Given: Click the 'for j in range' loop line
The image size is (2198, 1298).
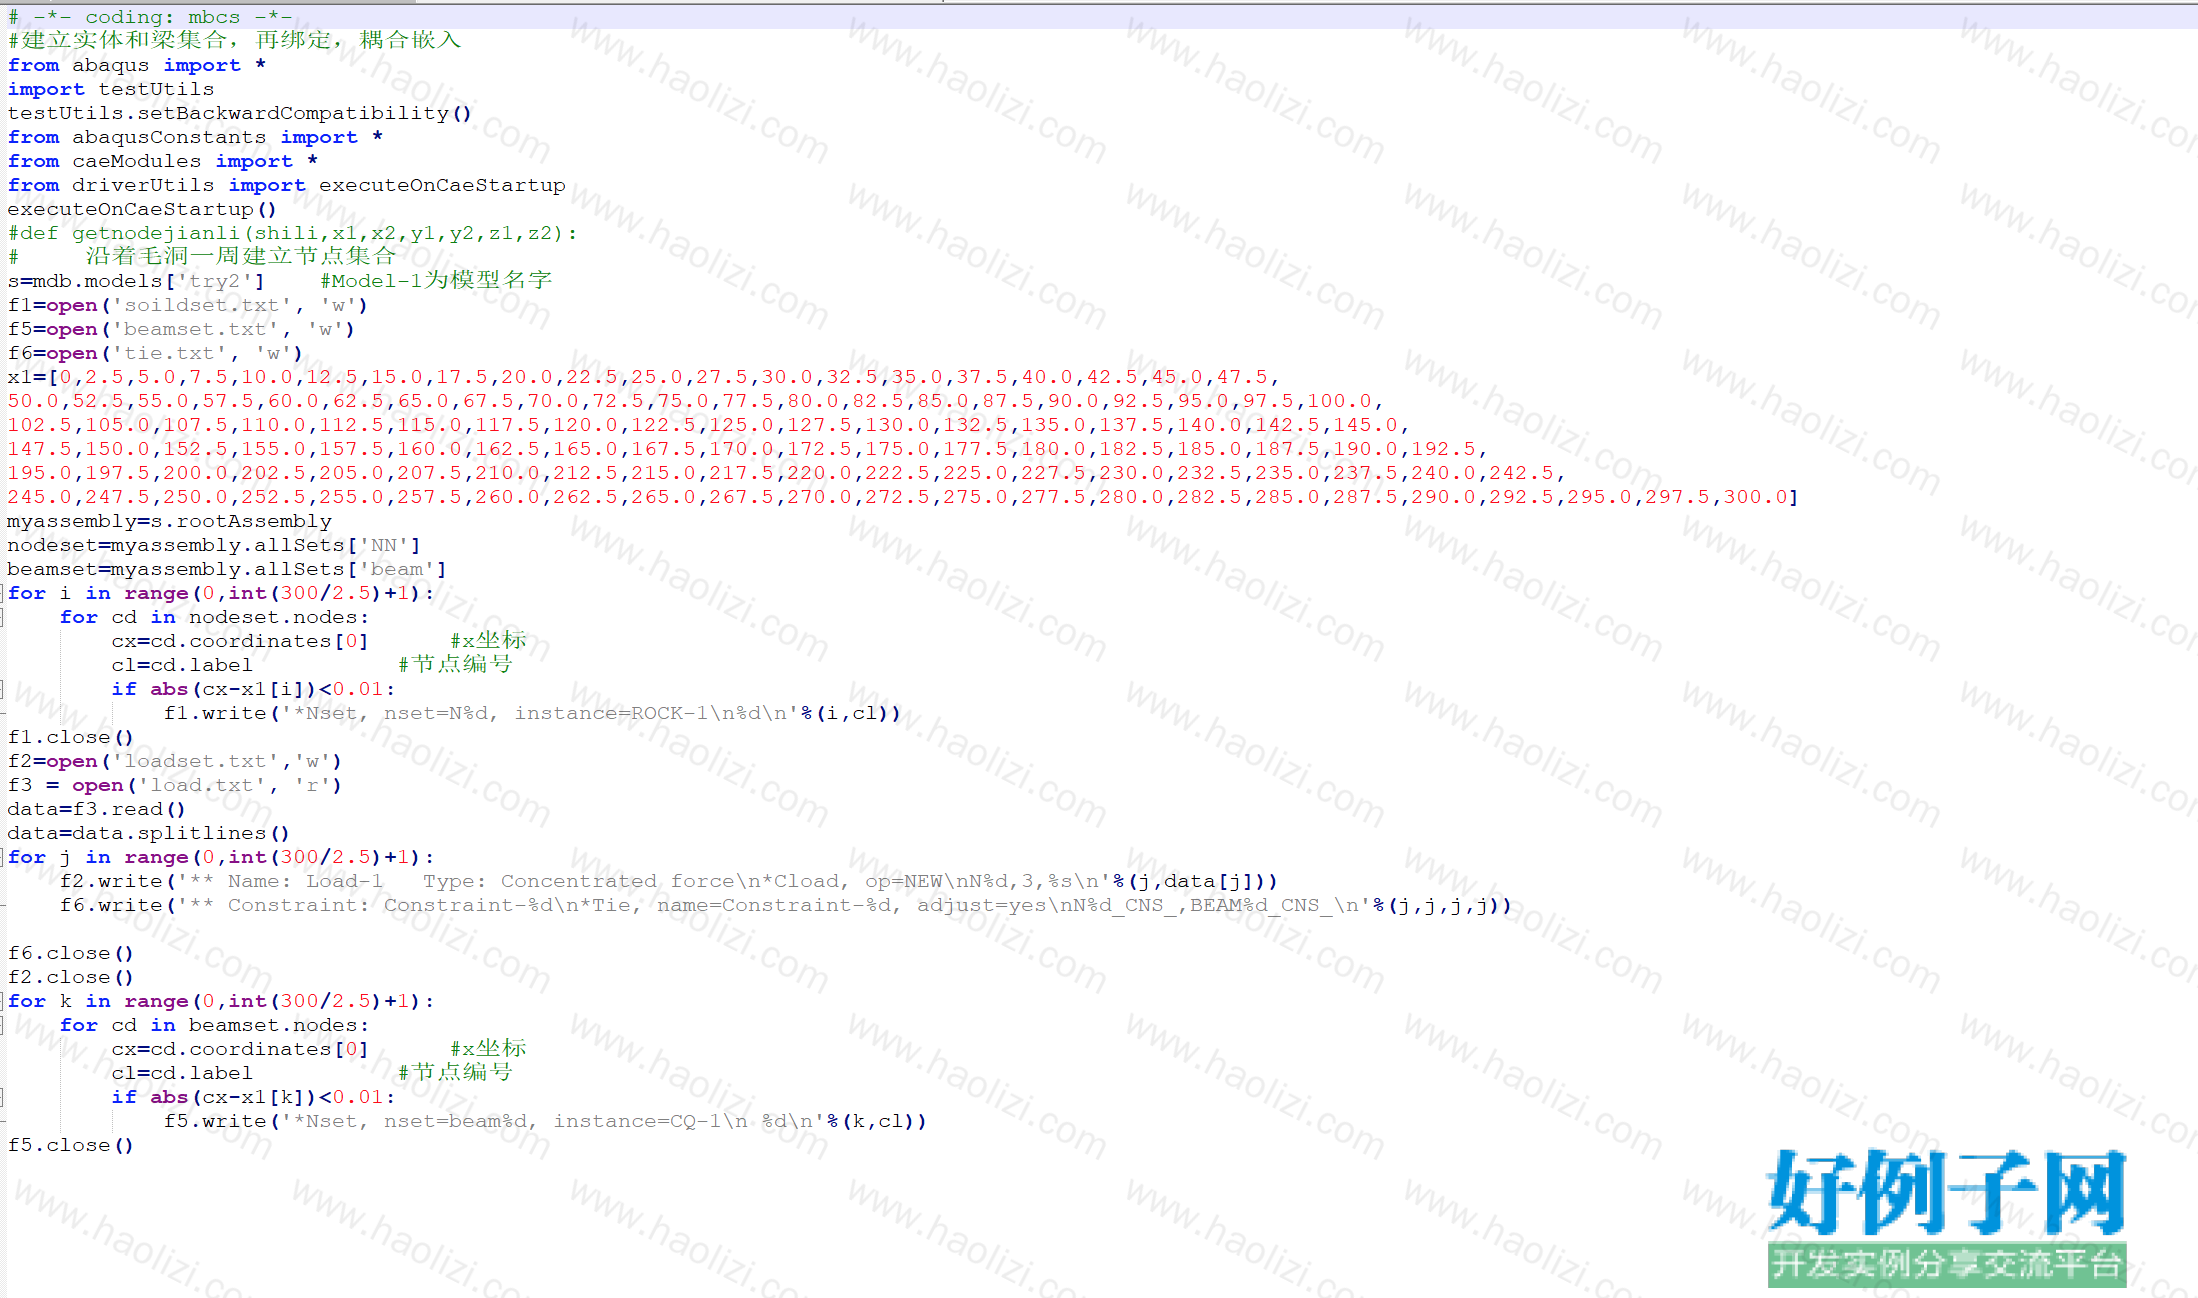Looking at the screenshot, I should tap(222, 857).
